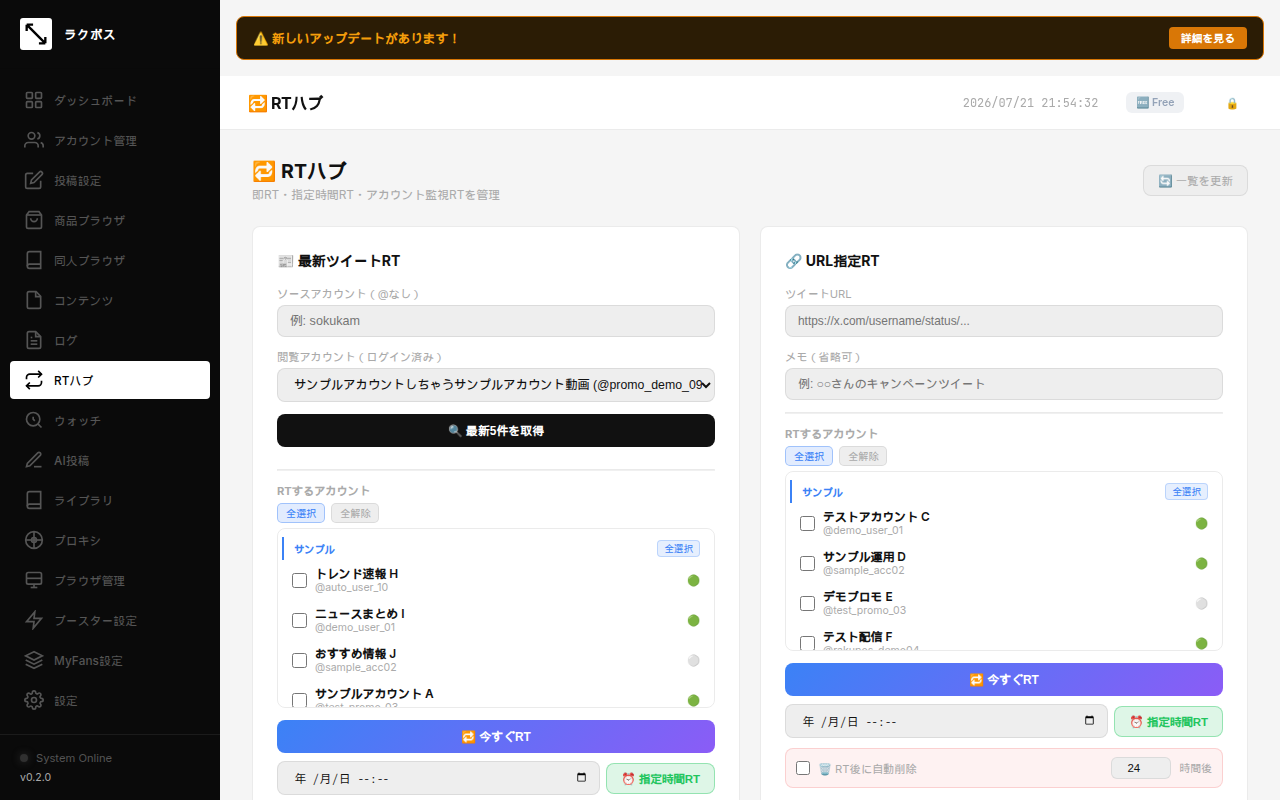The width and height of the screenshot is (1280, 800).
Task: Click 最新5件を取得 button
Action: [x=496, y=430]
